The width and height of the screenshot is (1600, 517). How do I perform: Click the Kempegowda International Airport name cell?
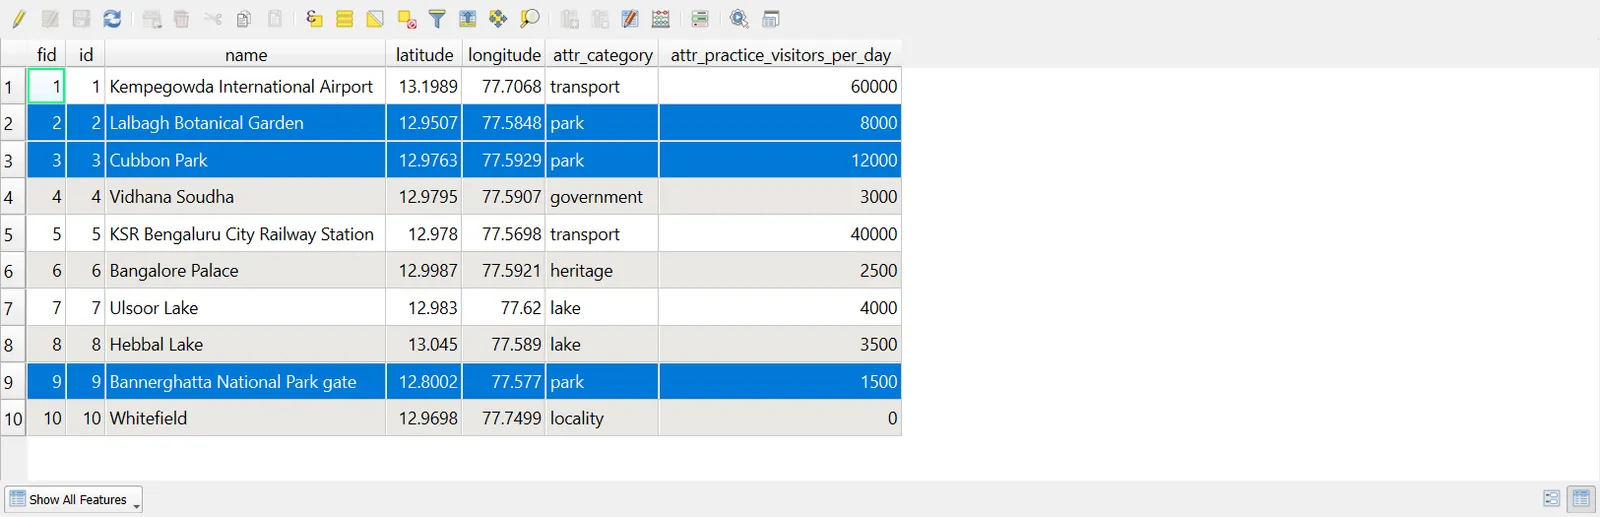(x=245, y=87)
